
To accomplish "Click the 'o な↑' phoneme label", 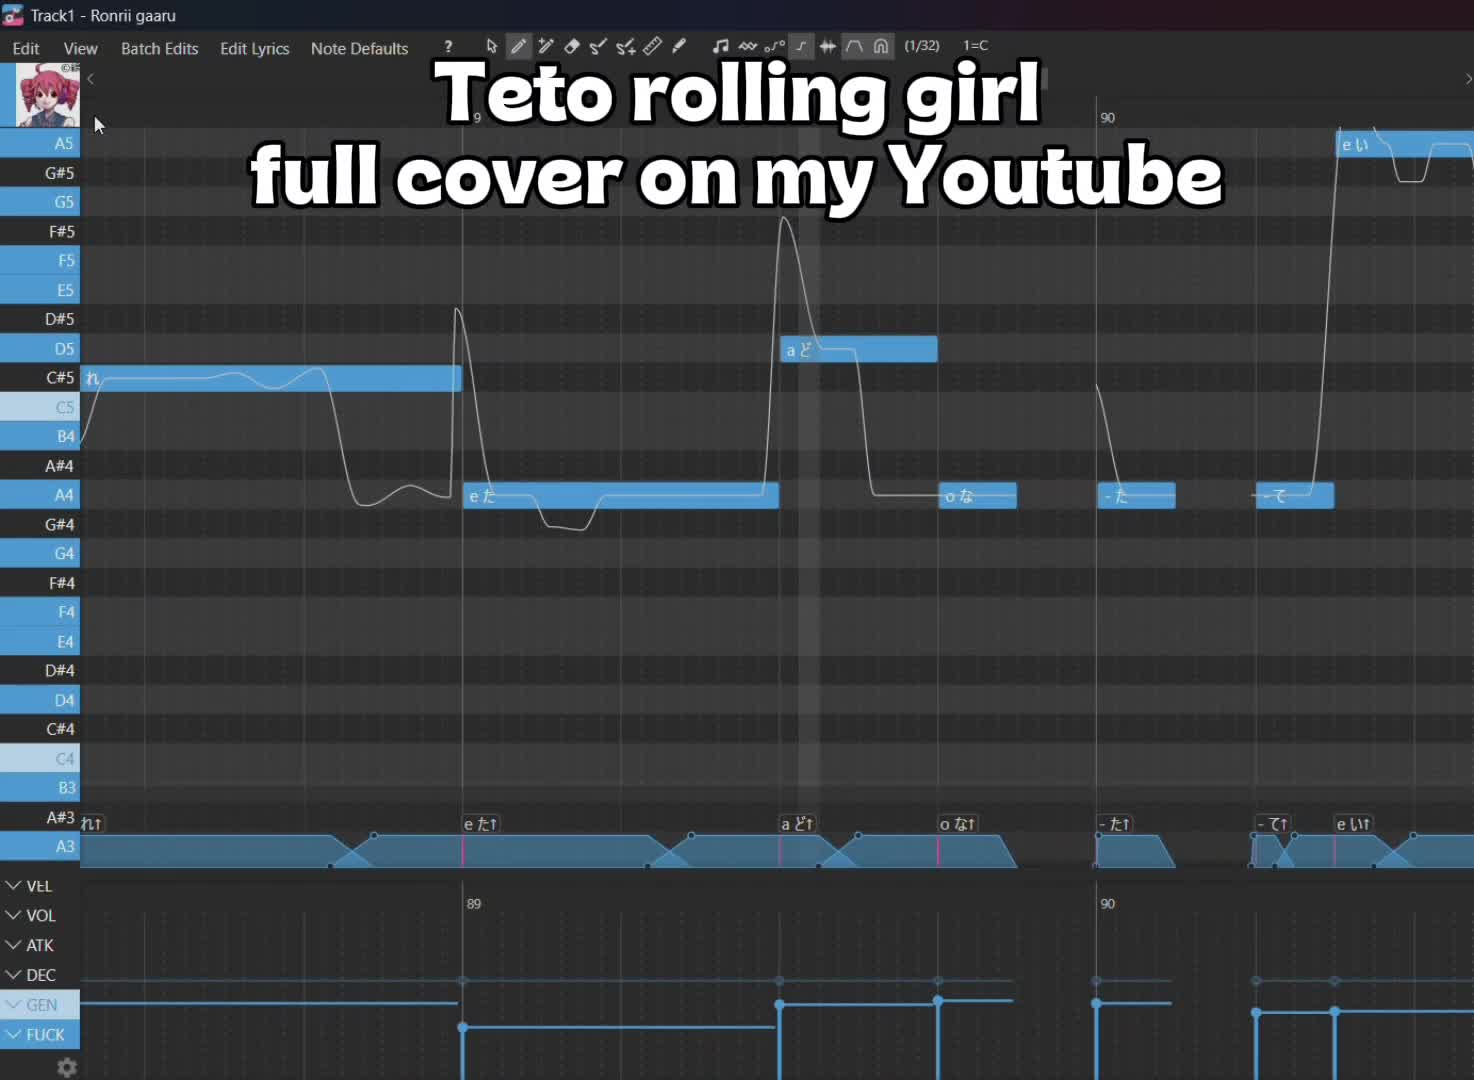I will (957, 824).
